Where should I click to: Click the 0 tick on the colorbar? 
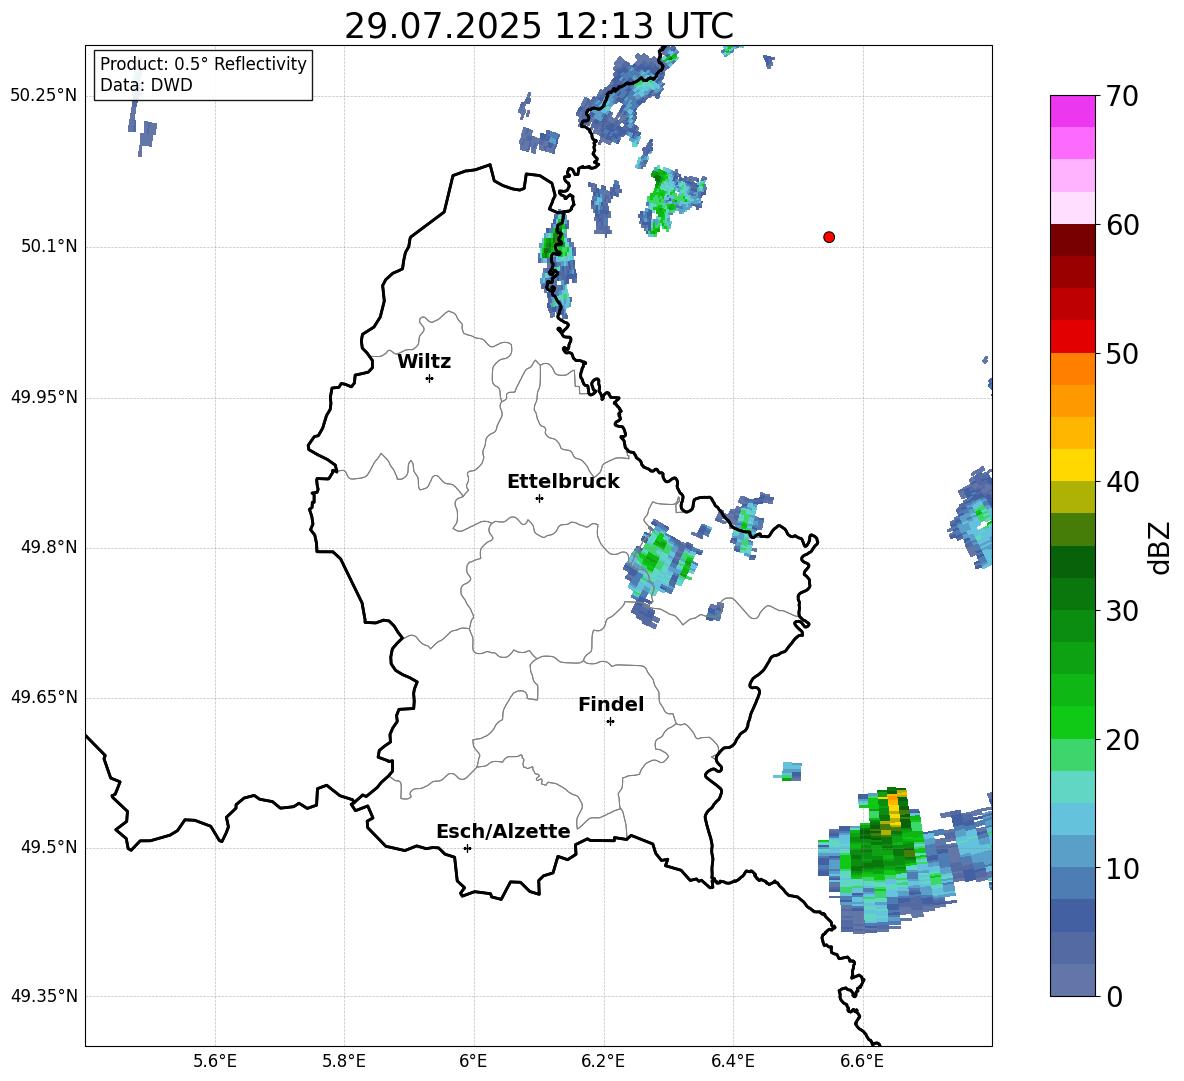click(1114, 996)
